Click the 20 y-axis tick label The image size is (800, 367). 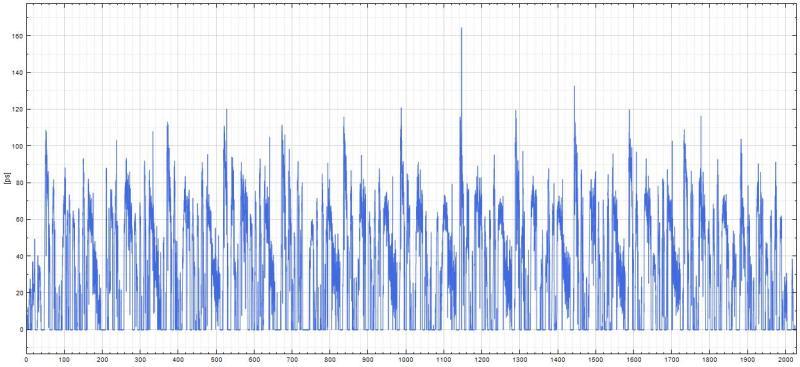(x=19, y=293)
